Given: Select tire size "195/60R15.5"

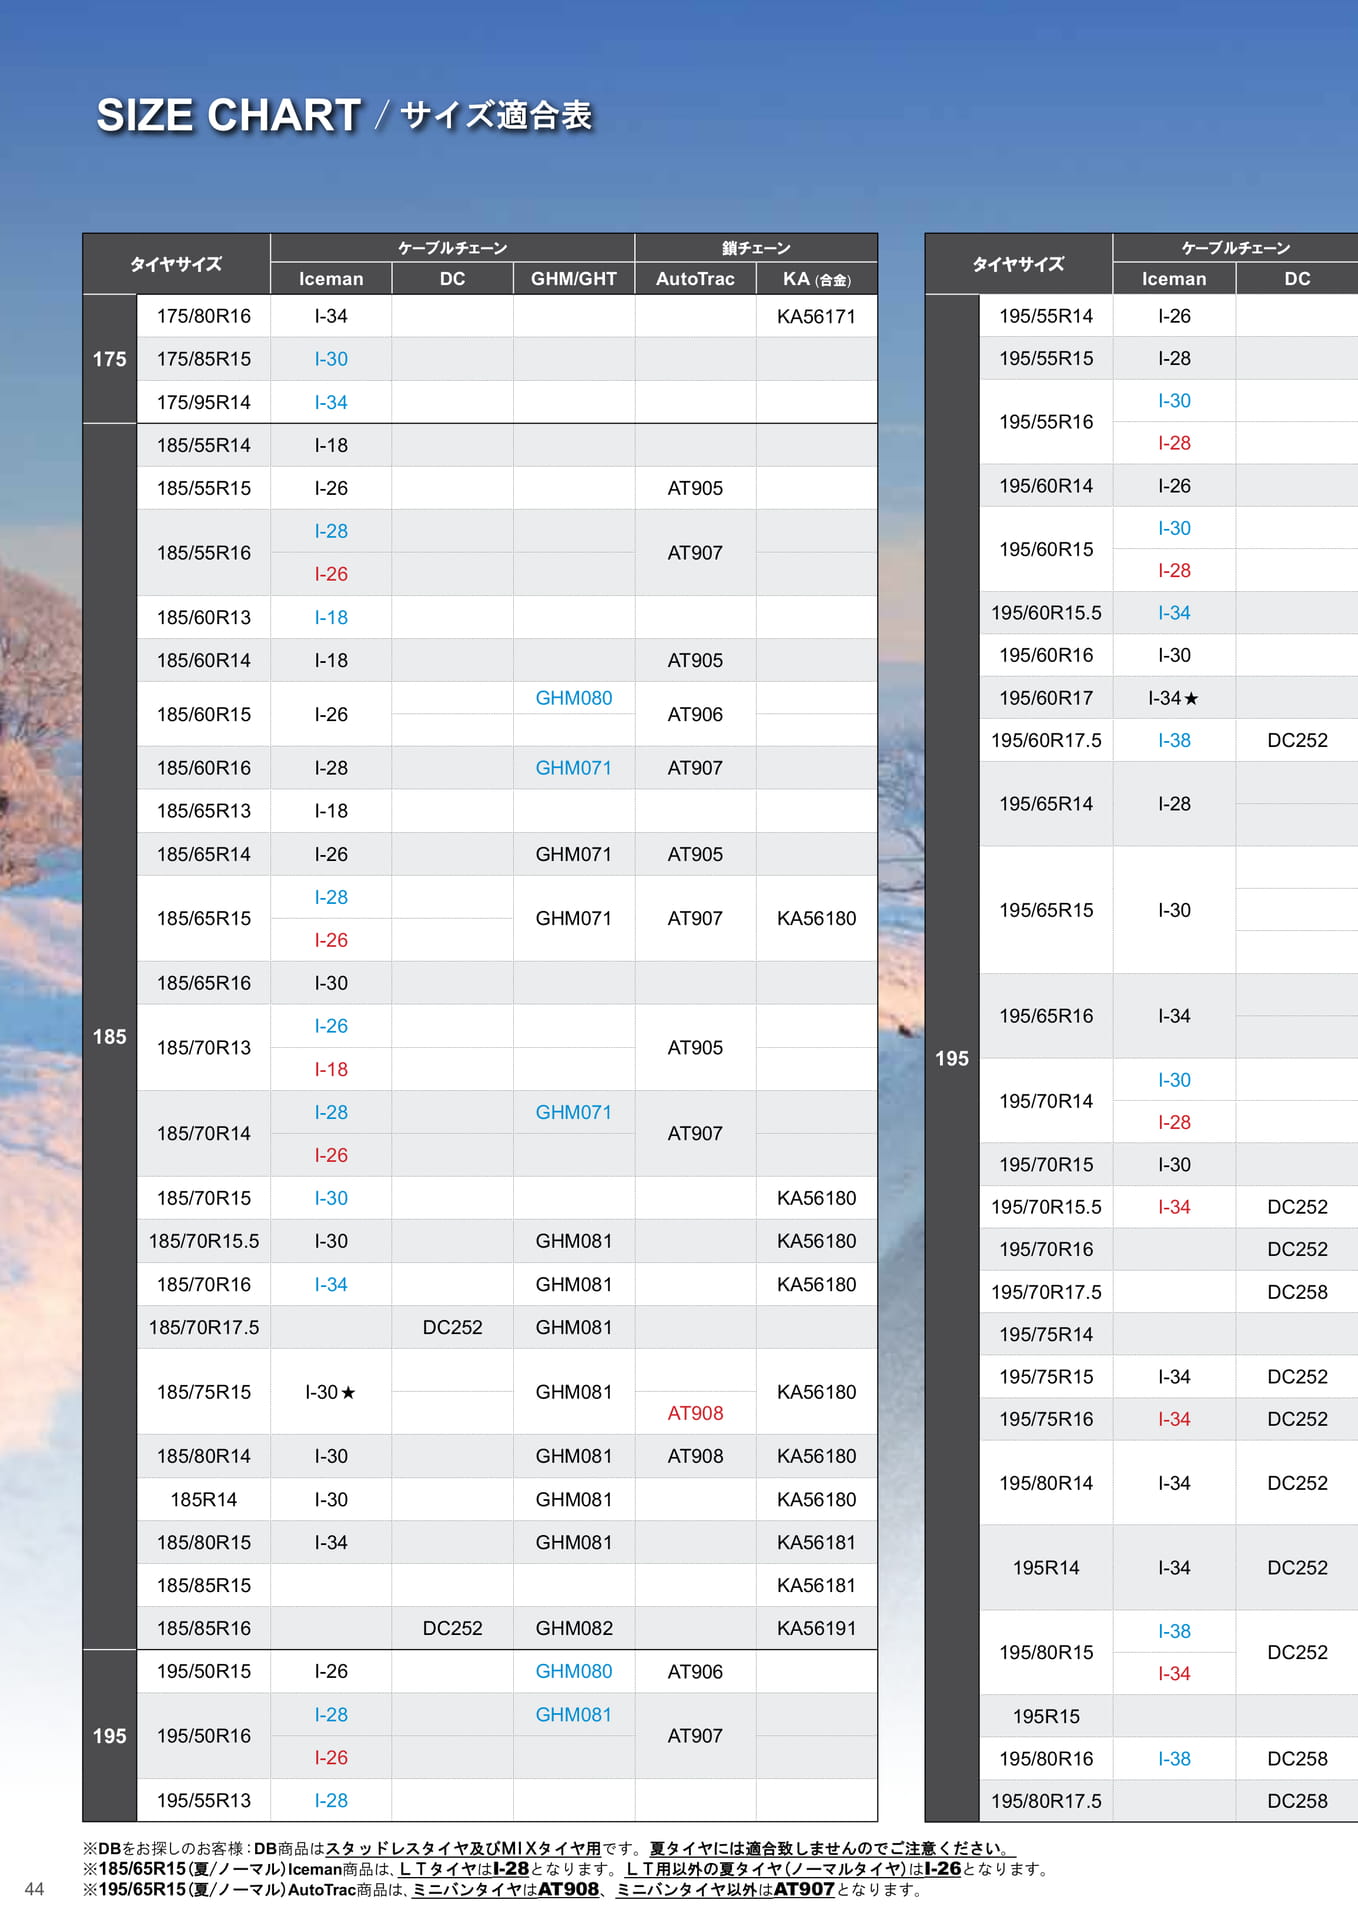Looking at the screenshot, I should pyautogui.click(x=1046, y=613).
